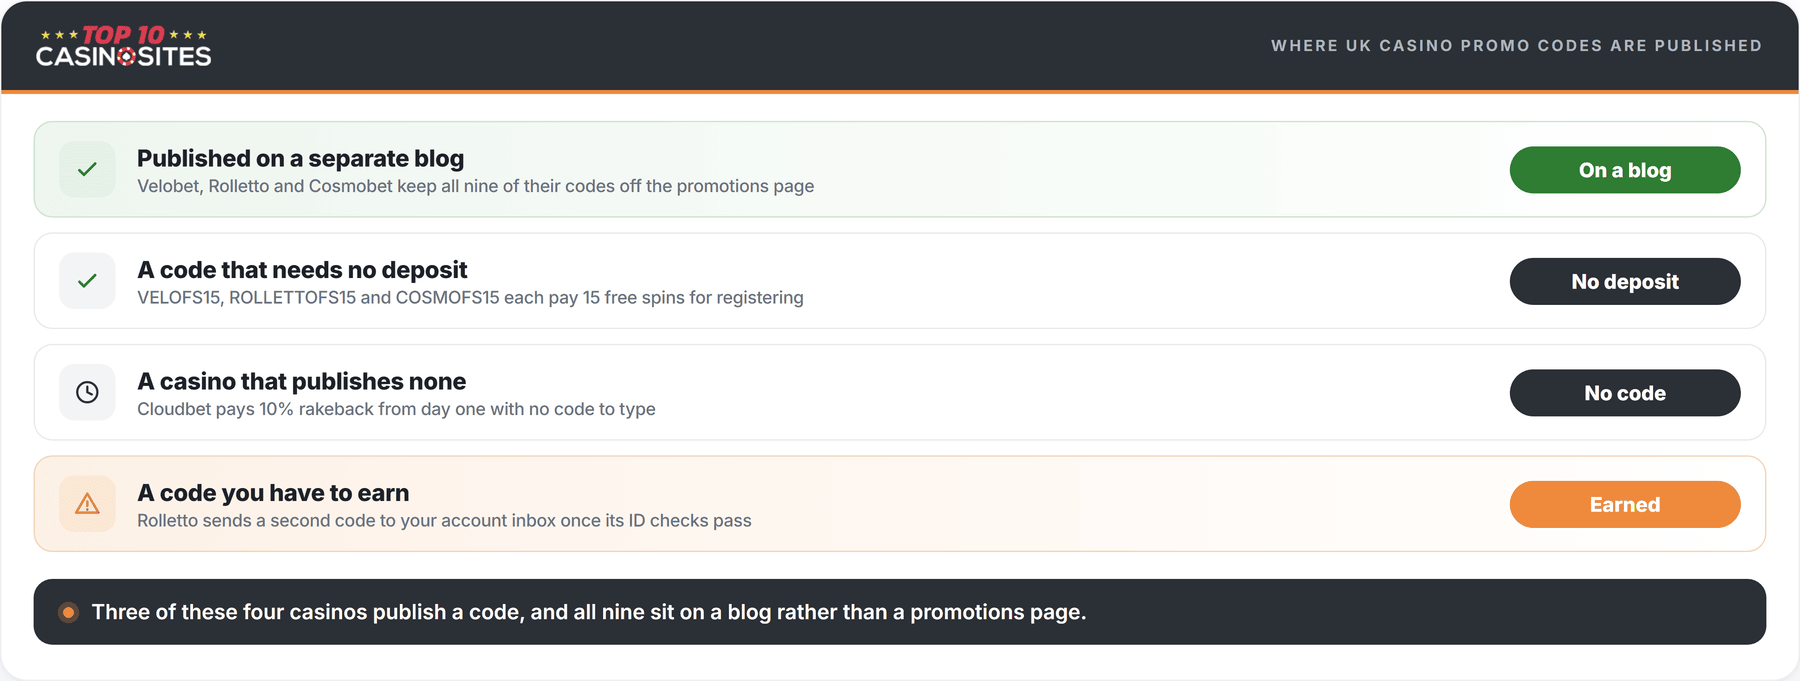Click checkmark icon beside Published on a separate blog
The width and height of the screenshot is (1800, 681).
click(87, 169)
